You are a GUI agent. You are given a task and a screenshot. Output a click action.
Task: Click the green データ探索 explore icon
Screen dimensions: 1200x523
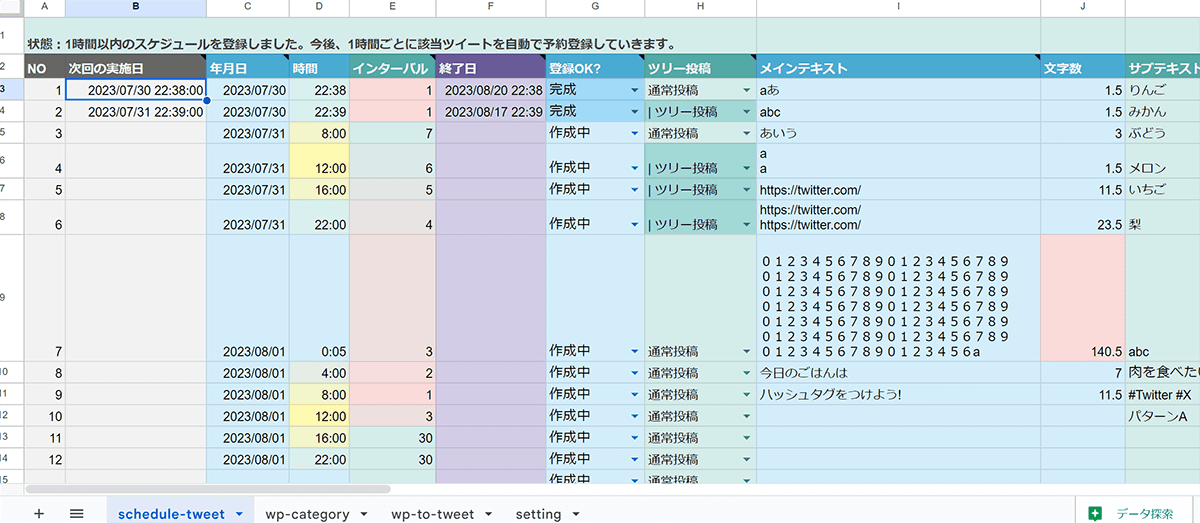click(1096, 513)
